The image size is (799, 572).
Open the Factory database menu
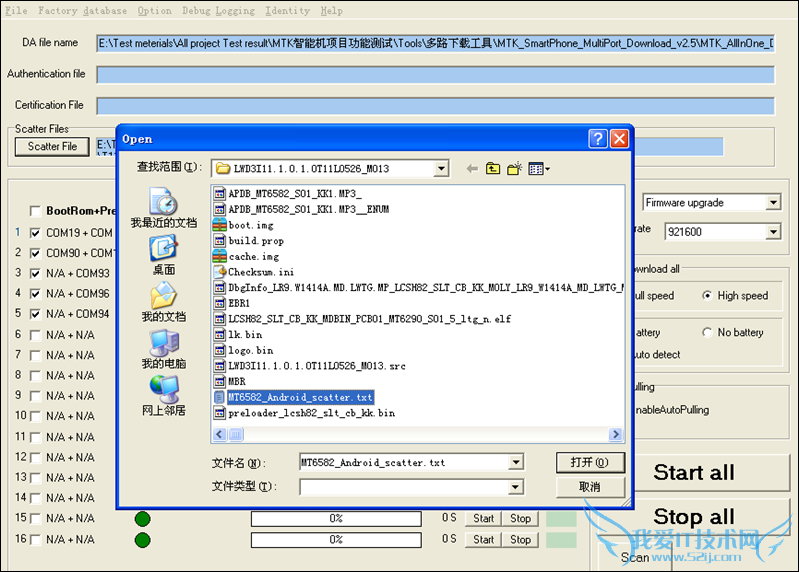tap(83, 11)
